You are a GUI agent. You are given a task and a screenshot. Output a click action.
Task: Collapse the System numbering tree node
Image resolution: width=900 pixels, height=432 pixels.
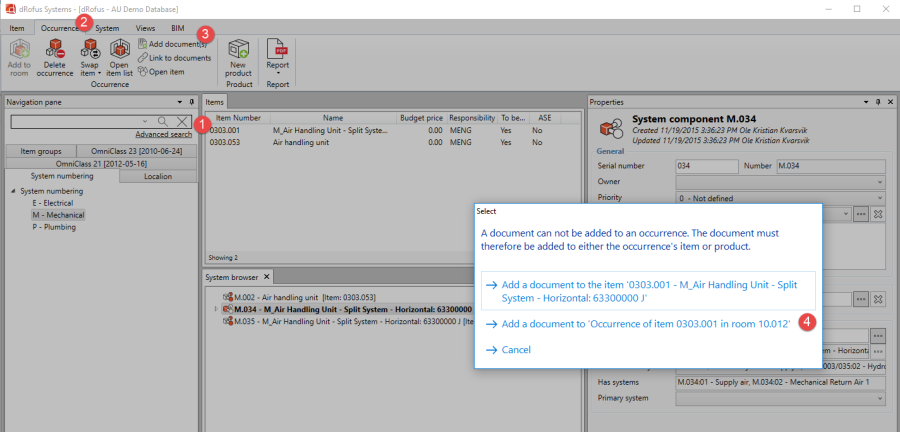point(13,191)
